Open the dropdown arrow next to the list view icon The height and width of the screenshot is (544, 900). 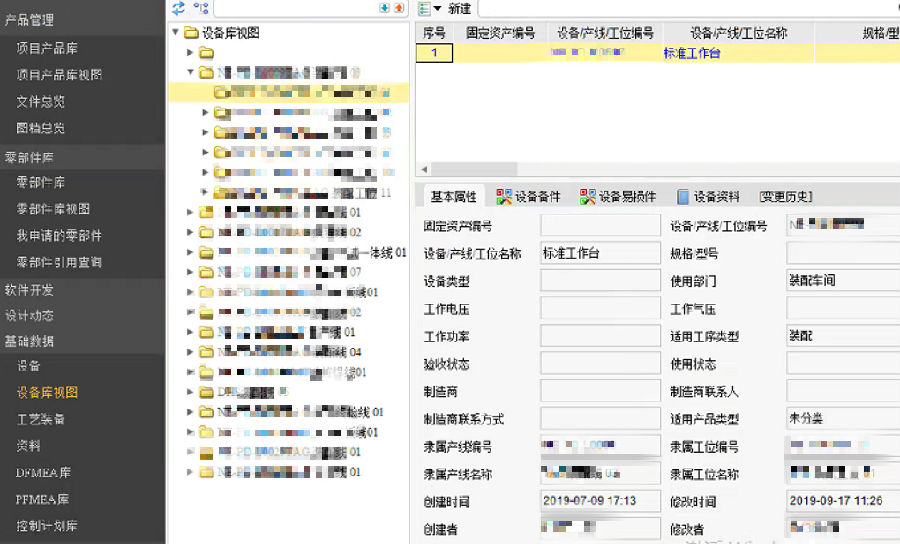pos(437,9)
